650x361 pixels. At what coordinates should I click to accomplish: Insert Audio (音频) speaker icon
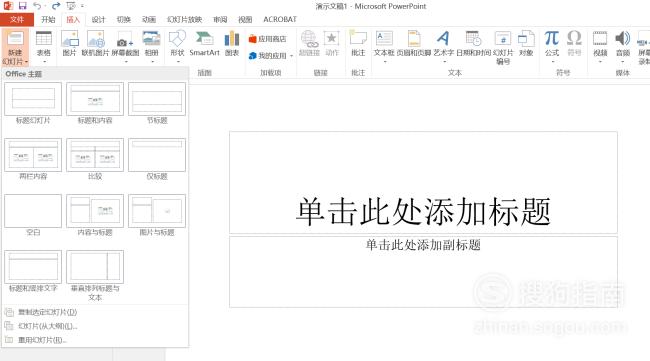(x=623, y=39)
